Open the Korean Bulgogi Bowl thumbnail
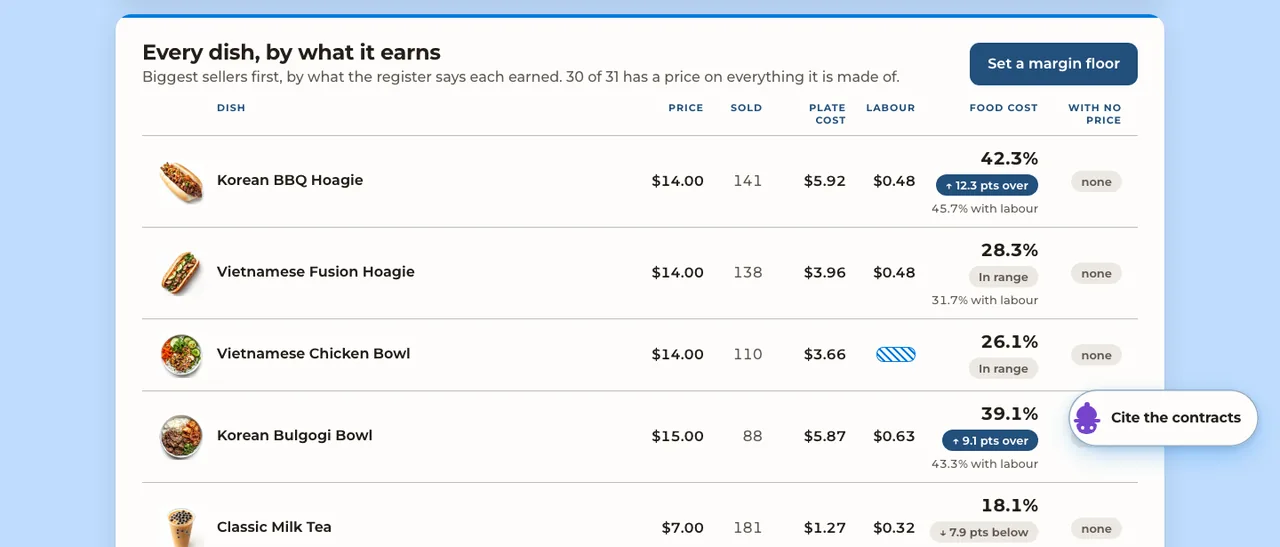1280x547 pixels. pyautogui.click(x=181, y=437)
